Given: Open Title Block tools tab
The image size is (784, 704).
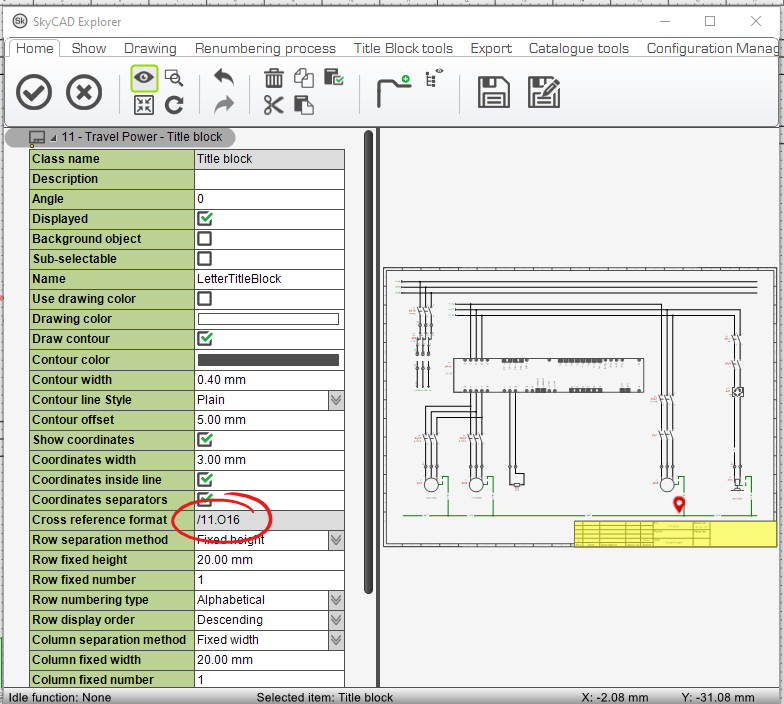Looking at the screenshot, I should (x=403, y=48).
